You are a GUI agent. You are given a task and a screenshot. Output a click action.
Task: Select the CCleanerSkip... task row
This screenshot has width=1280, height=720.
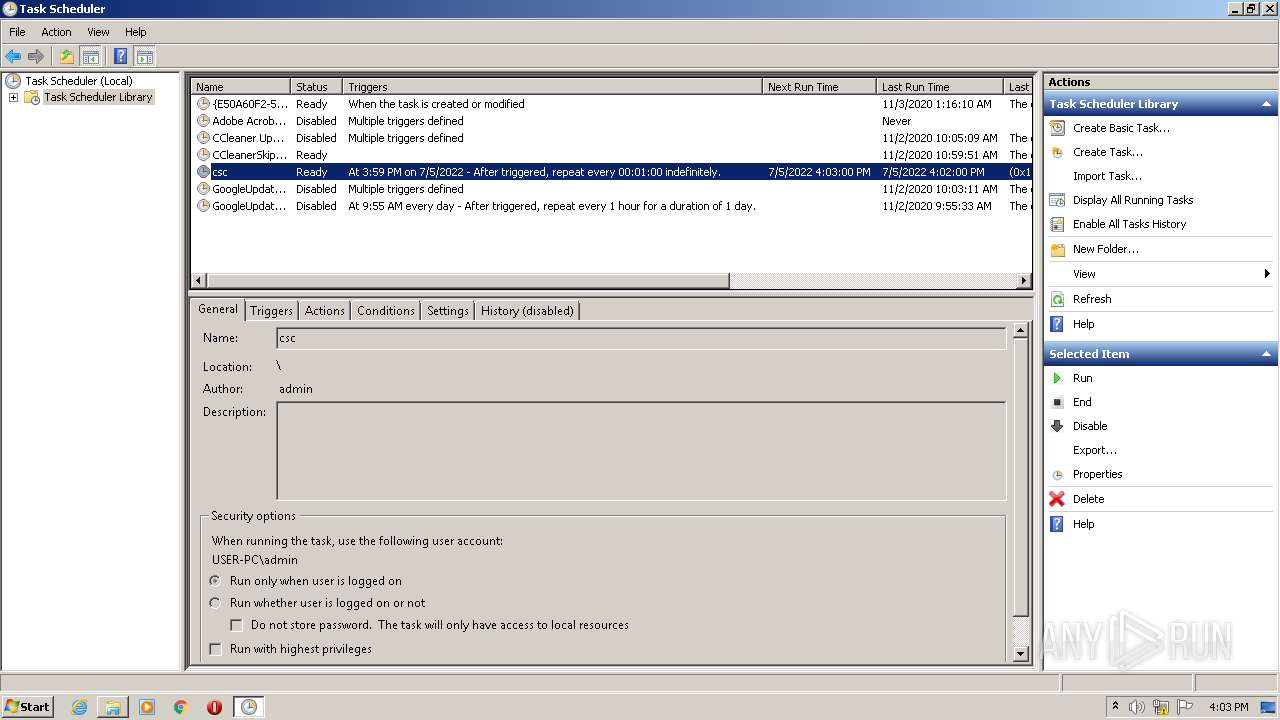[611, 155]
